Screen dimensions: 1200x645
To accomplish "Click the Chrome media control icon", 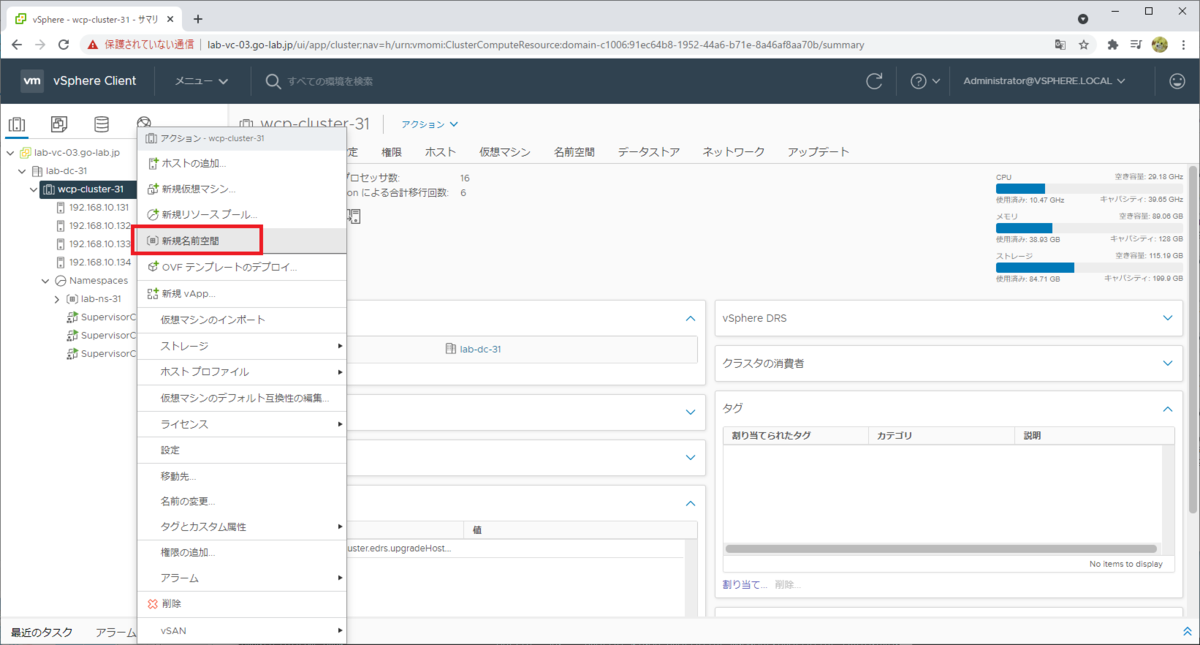I will pos(1136,45).
